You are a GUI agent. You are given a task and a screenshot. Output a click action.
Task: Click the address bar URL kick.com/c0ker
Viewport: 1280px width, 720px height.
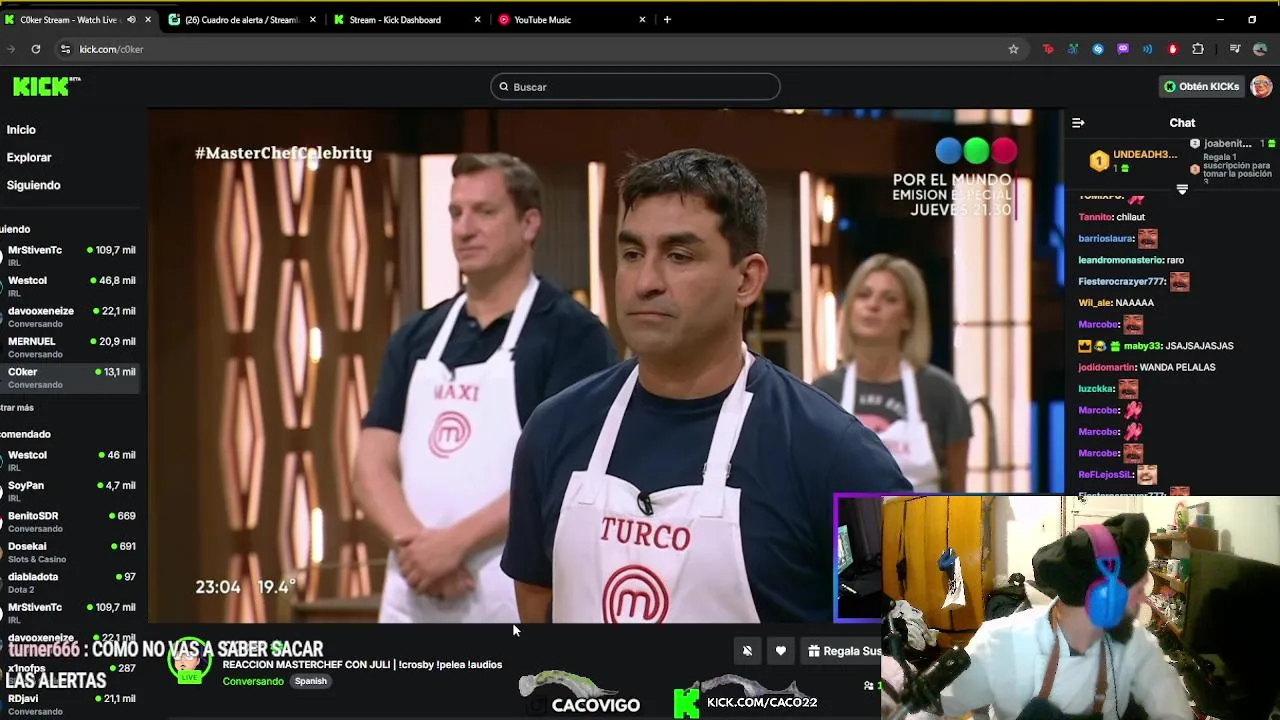click(111, 49)
